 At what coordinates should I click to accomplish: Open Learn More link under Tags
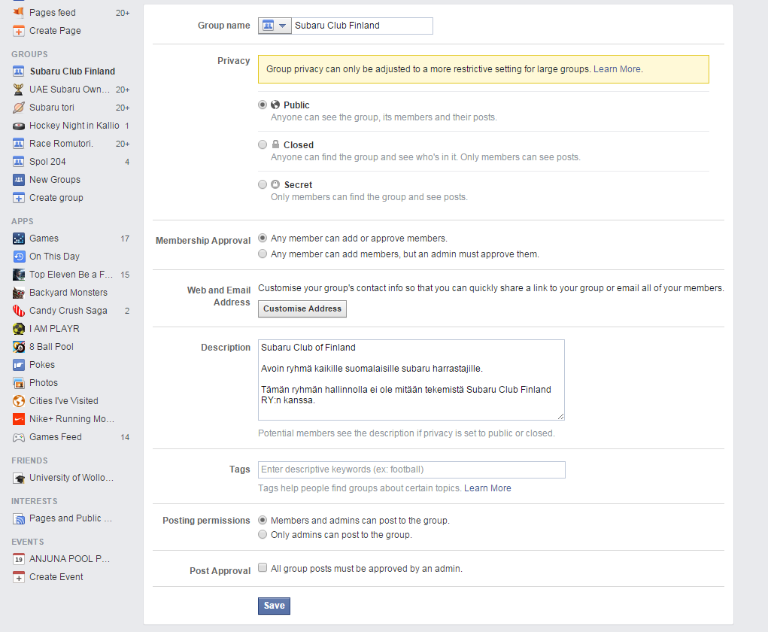[487, 488]
